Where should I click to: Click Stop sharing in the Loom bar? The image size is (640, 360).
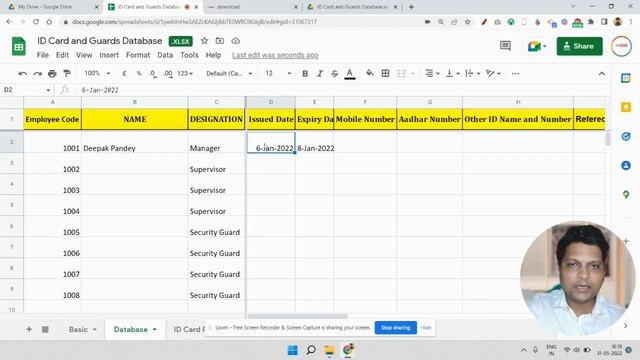pos(396,327)
